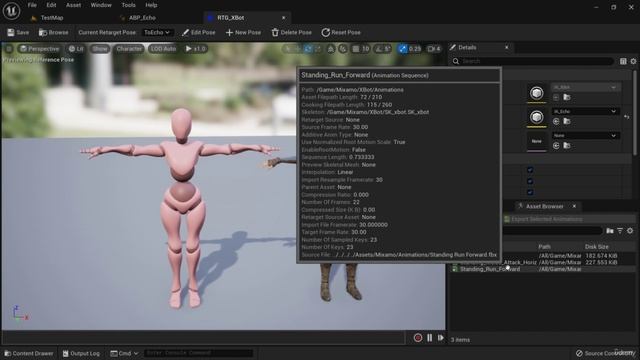Open the Asset menu
The width and height of the screenshot is (640, 360).
click(x=73, y=5)
